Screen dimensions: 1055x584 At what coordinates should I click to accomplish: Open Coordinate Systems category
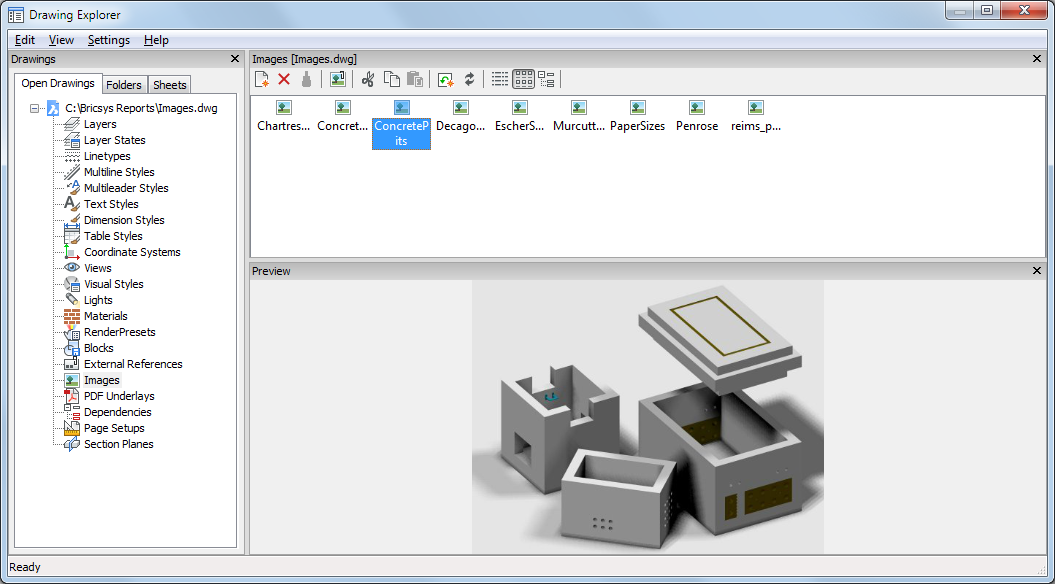(132, 252)
